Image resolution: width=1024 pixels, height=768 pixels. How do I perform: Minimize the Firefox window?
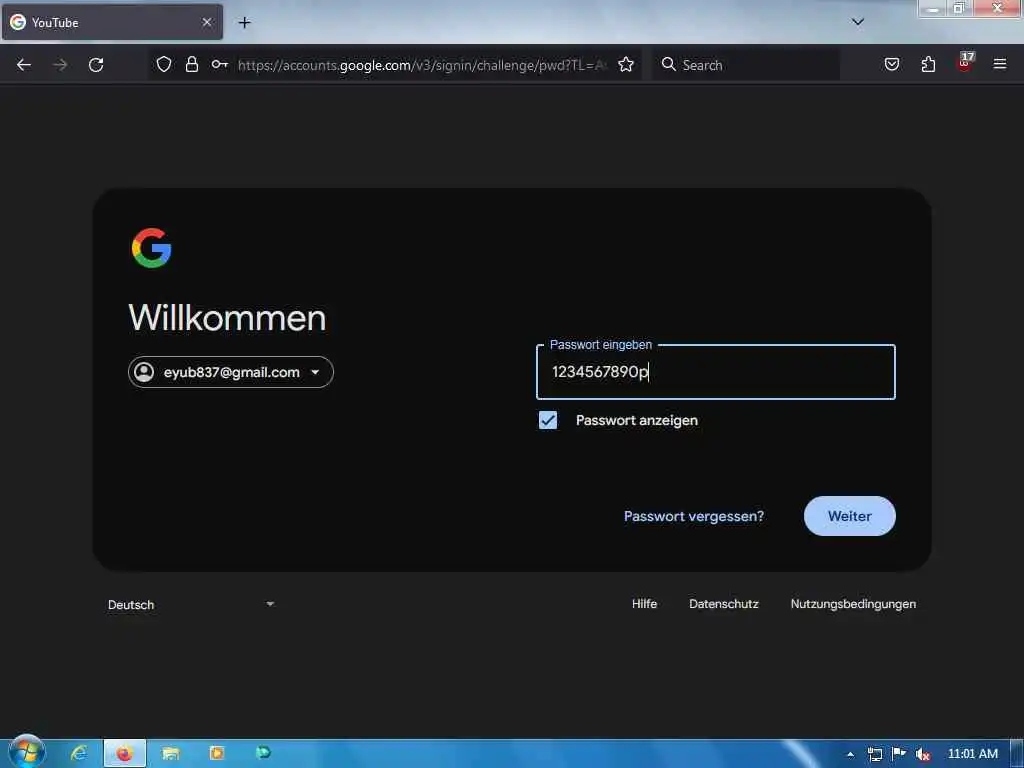coord(933,8)
